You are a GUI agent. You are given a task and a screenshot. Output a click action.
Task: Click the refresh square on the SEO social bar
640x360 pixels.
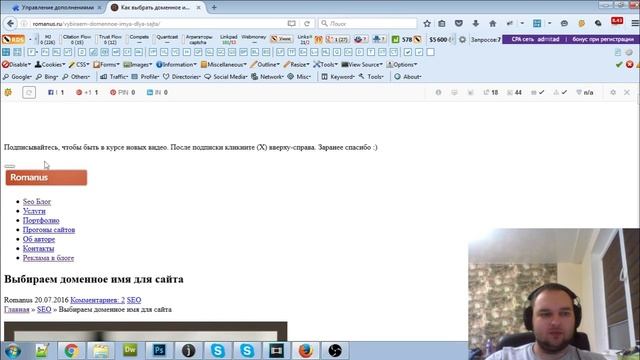[29, 93]
